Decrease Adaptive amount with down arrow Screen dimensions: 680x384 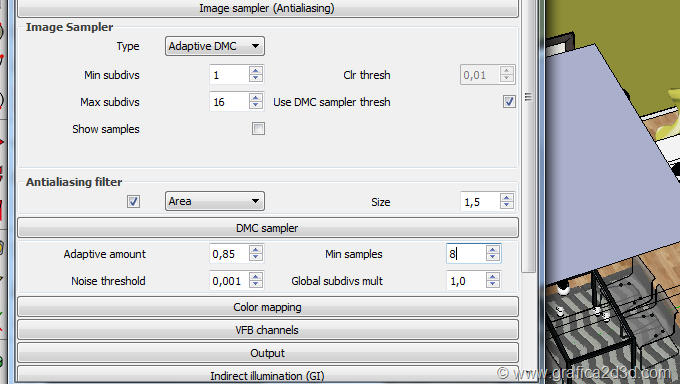pyautogui.click(x=255, y=257)
